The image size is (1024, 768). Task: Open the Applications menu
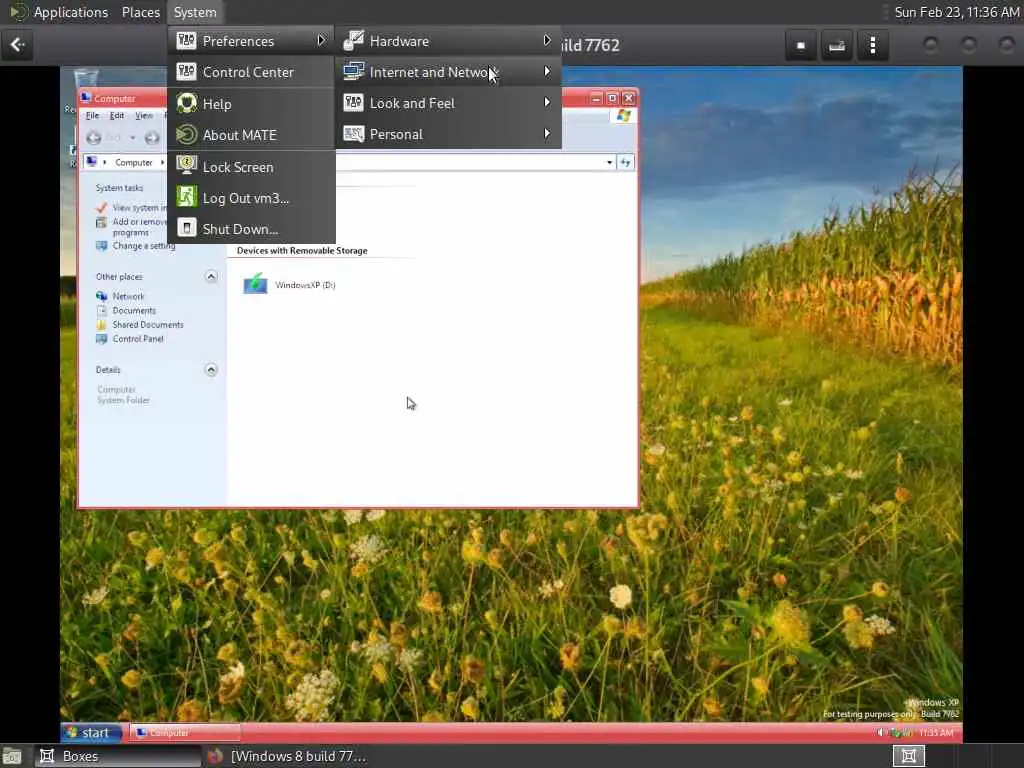71,12
